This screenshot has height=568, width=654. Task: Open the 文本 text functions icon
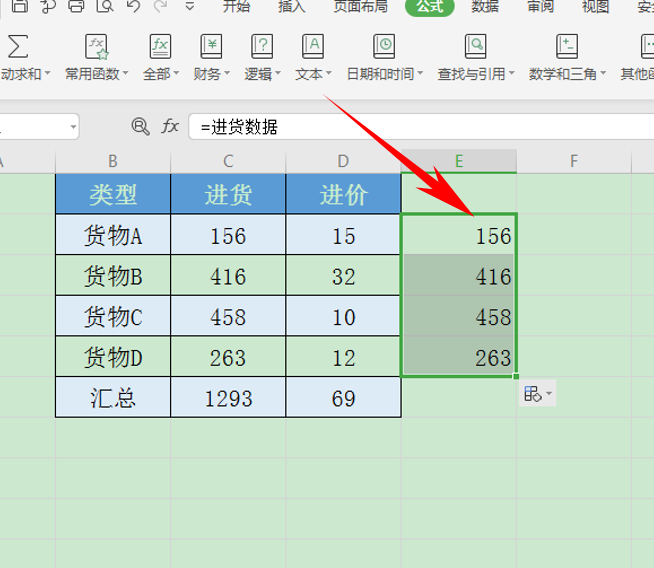313,46
